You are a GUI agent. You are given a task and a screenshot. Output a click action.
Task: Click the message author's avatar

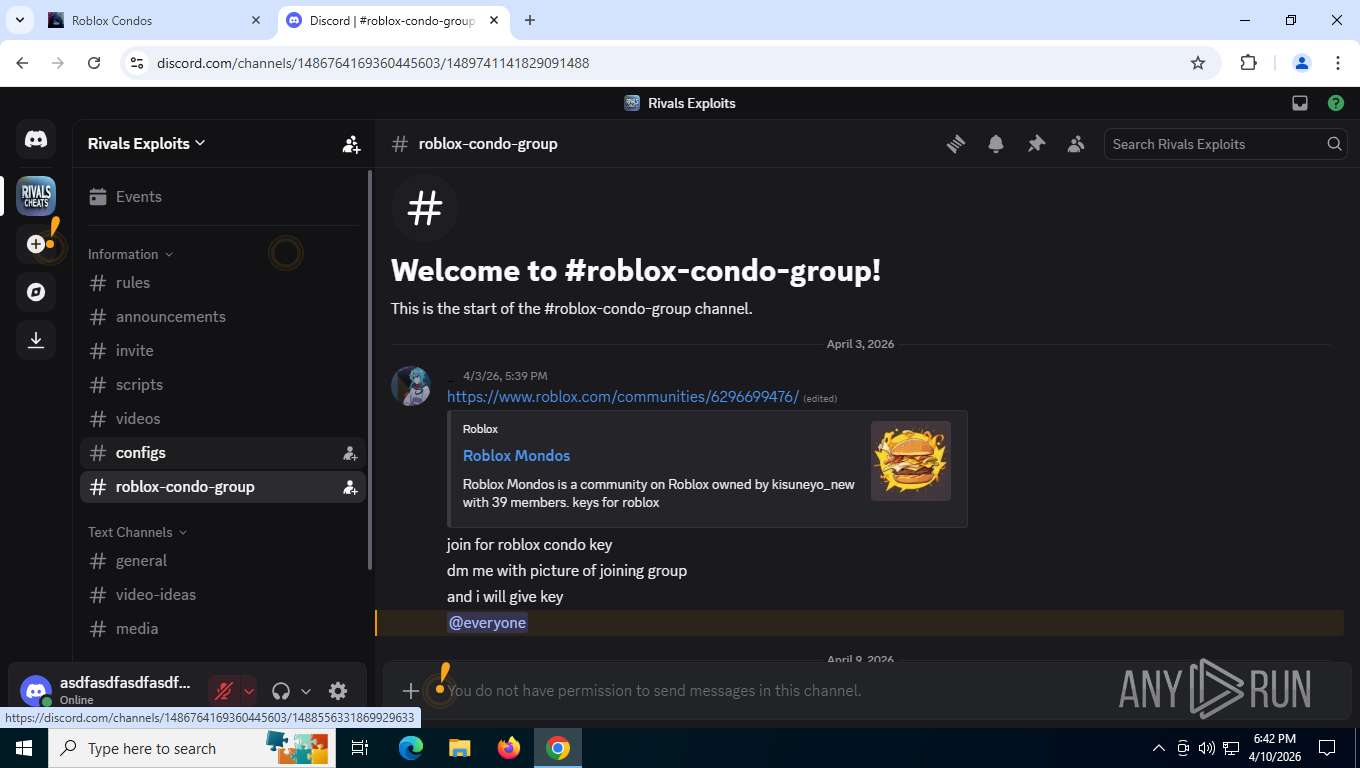411,386
